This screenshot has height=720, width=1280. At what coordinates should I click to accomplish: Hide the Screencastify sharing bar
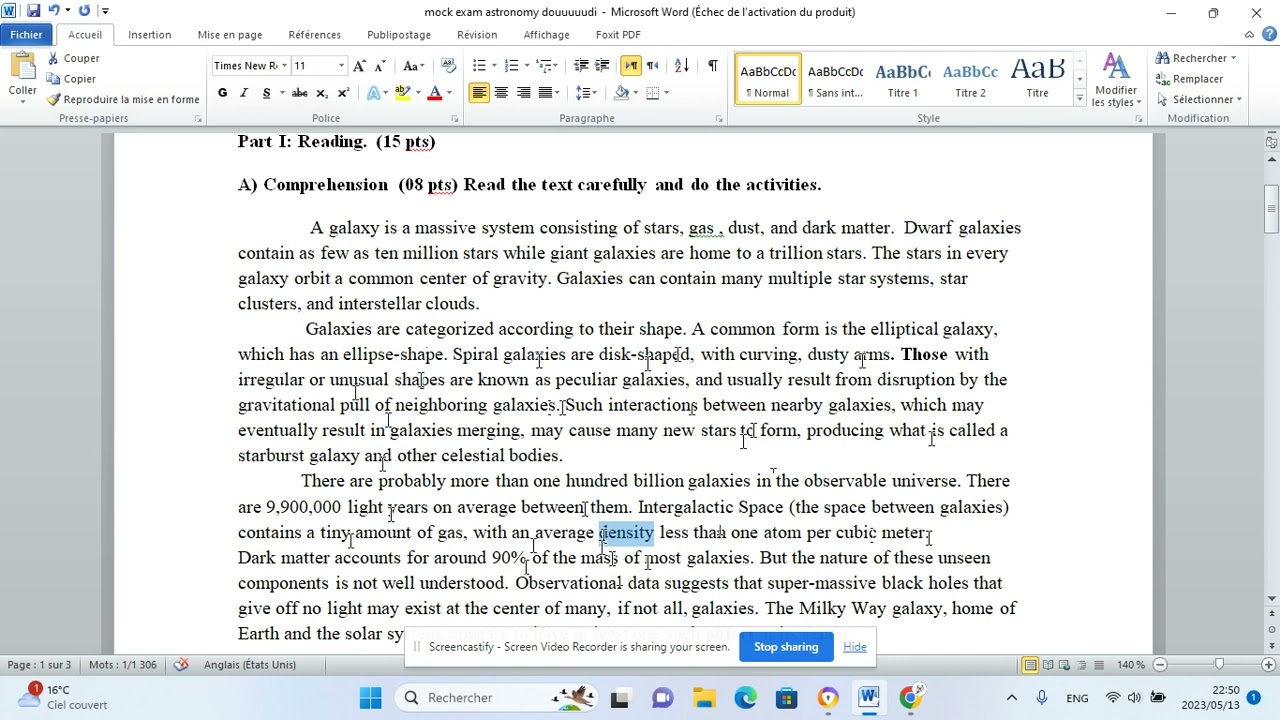[x=855, y=647]
